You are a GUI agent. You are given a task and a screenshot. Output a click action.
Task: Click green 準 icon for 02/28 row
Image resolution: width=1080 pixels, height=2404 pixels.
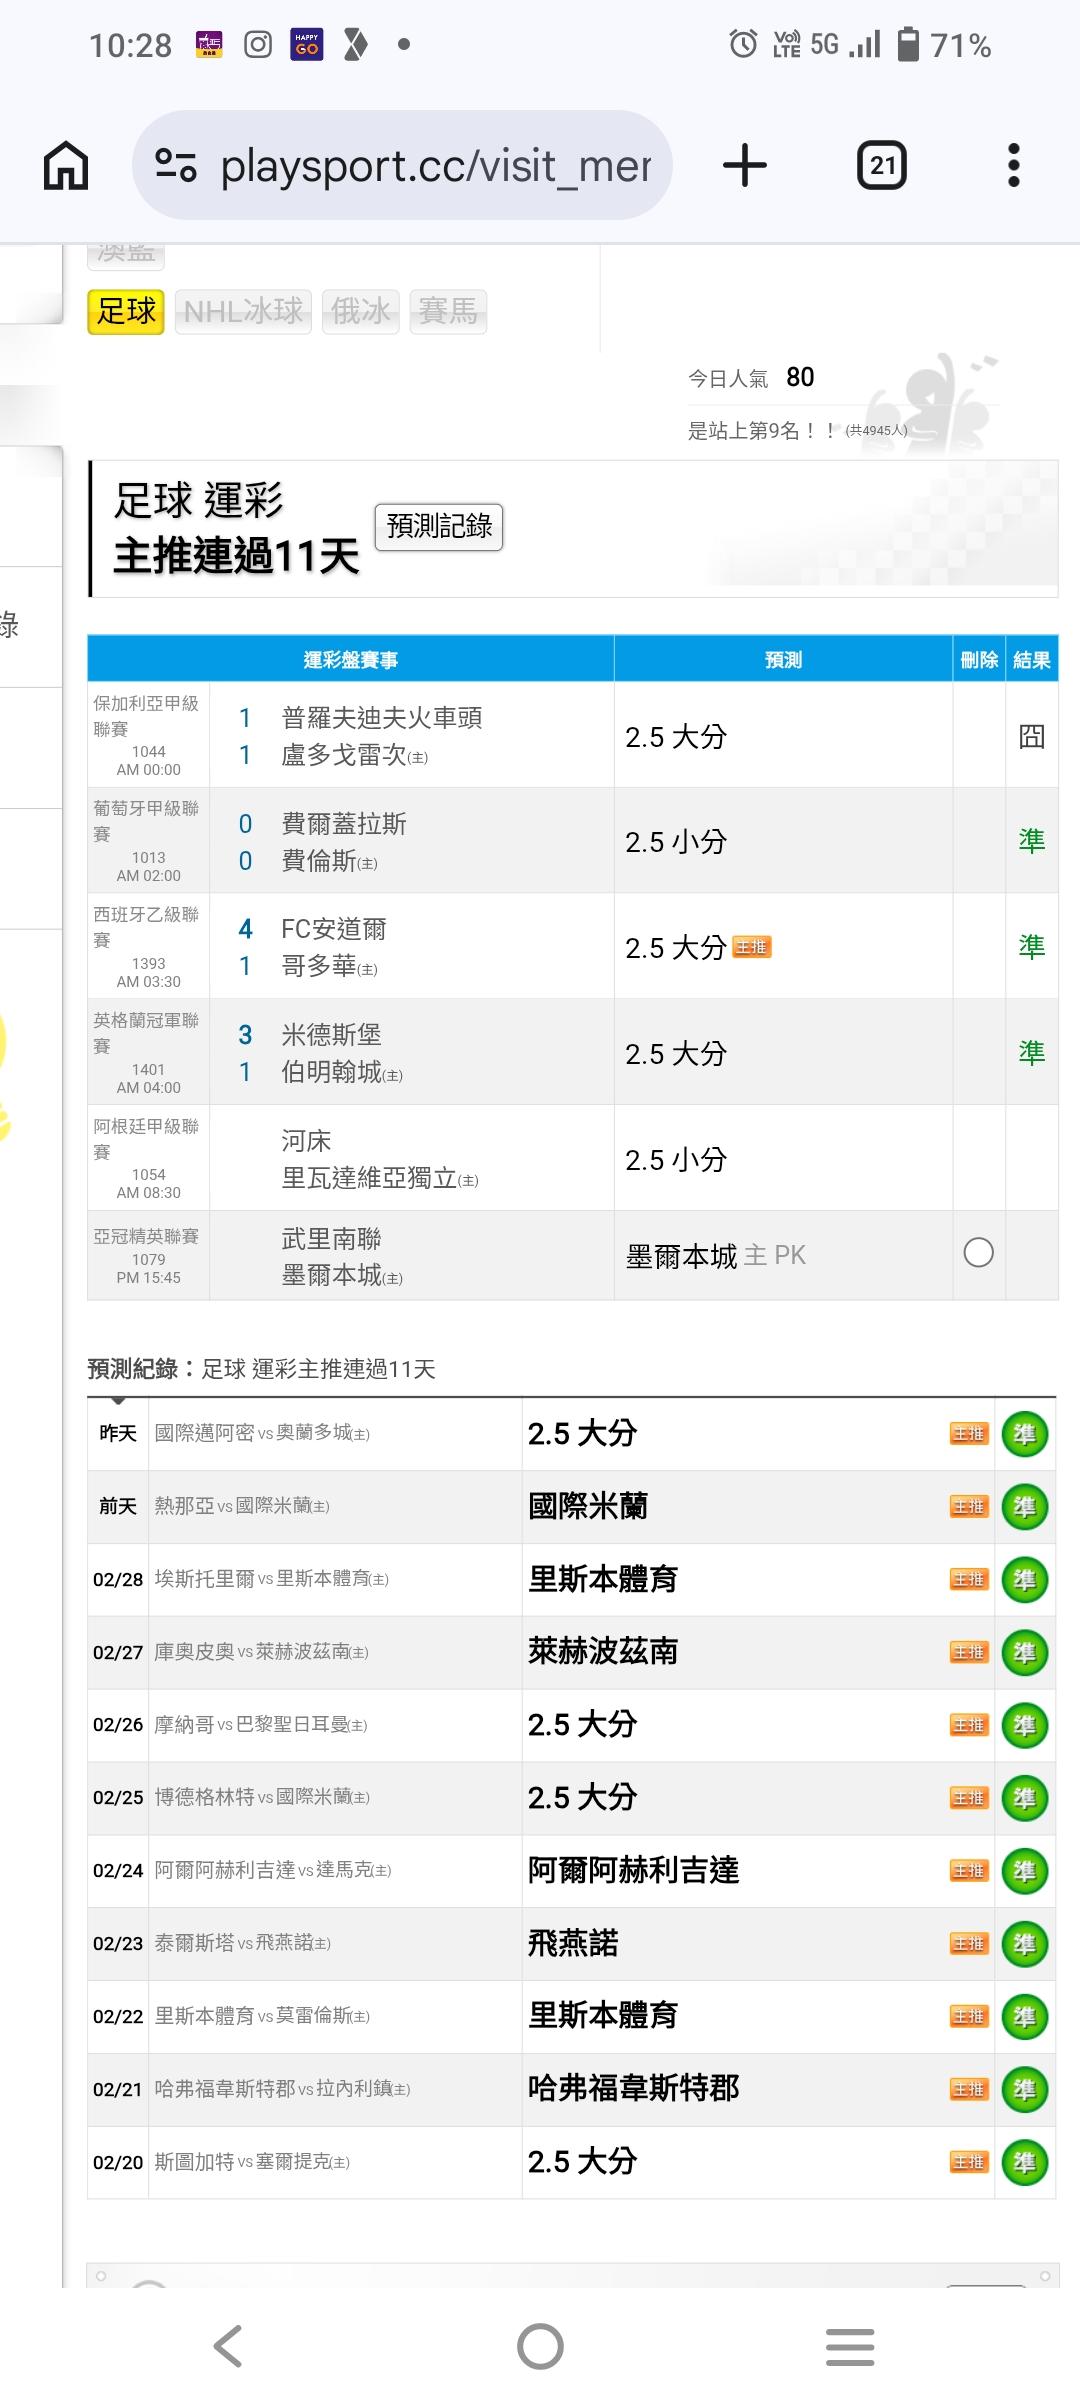pyautogui.click(x=1025, y=1580)
